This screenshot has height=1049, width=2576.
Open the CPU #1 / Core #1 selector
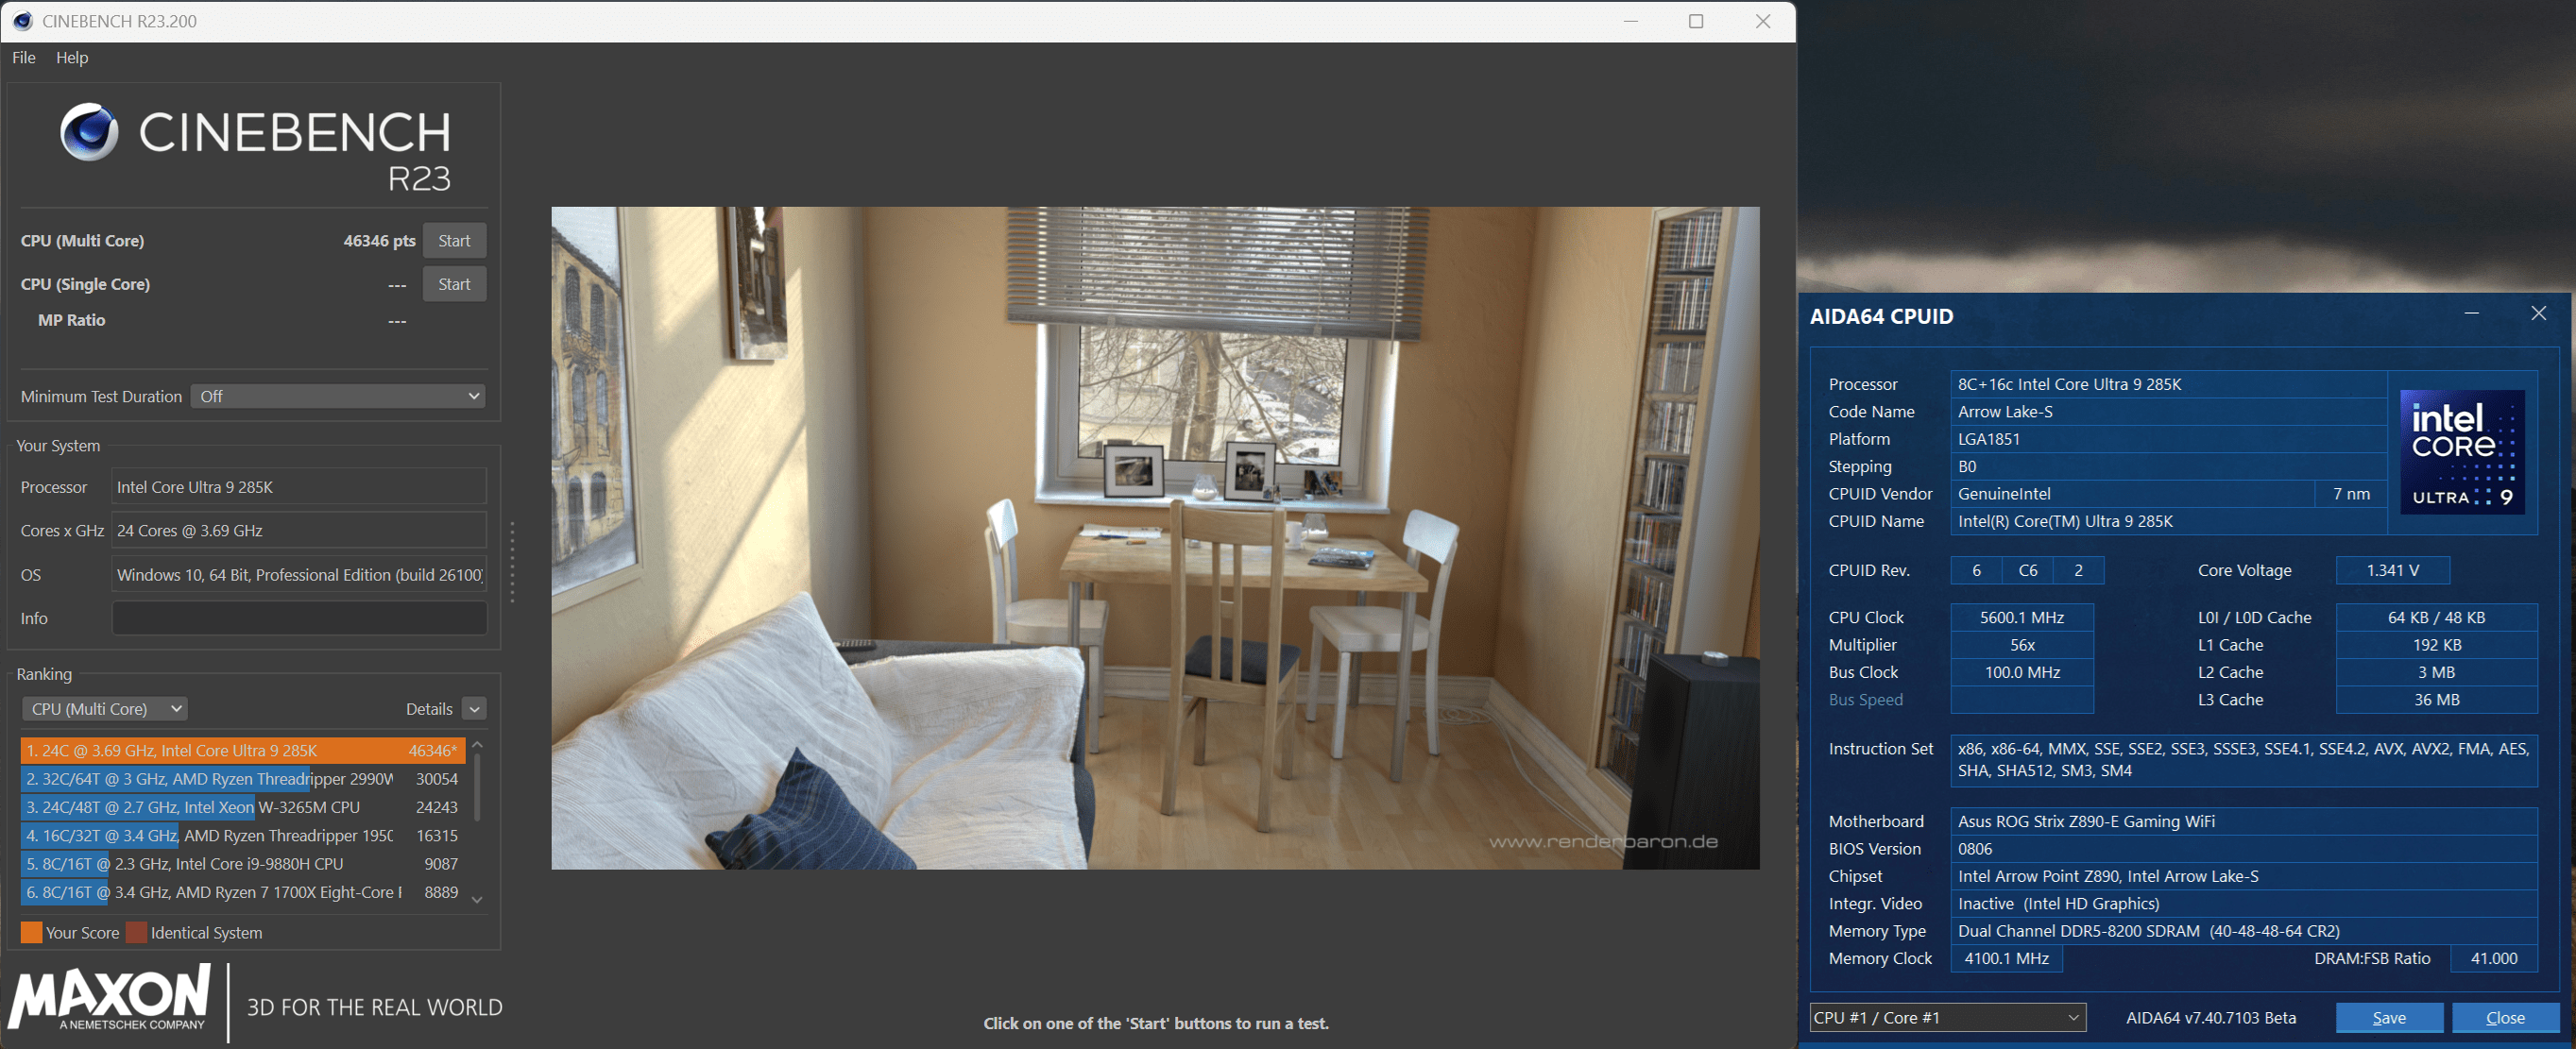tap(1947, 1017)
